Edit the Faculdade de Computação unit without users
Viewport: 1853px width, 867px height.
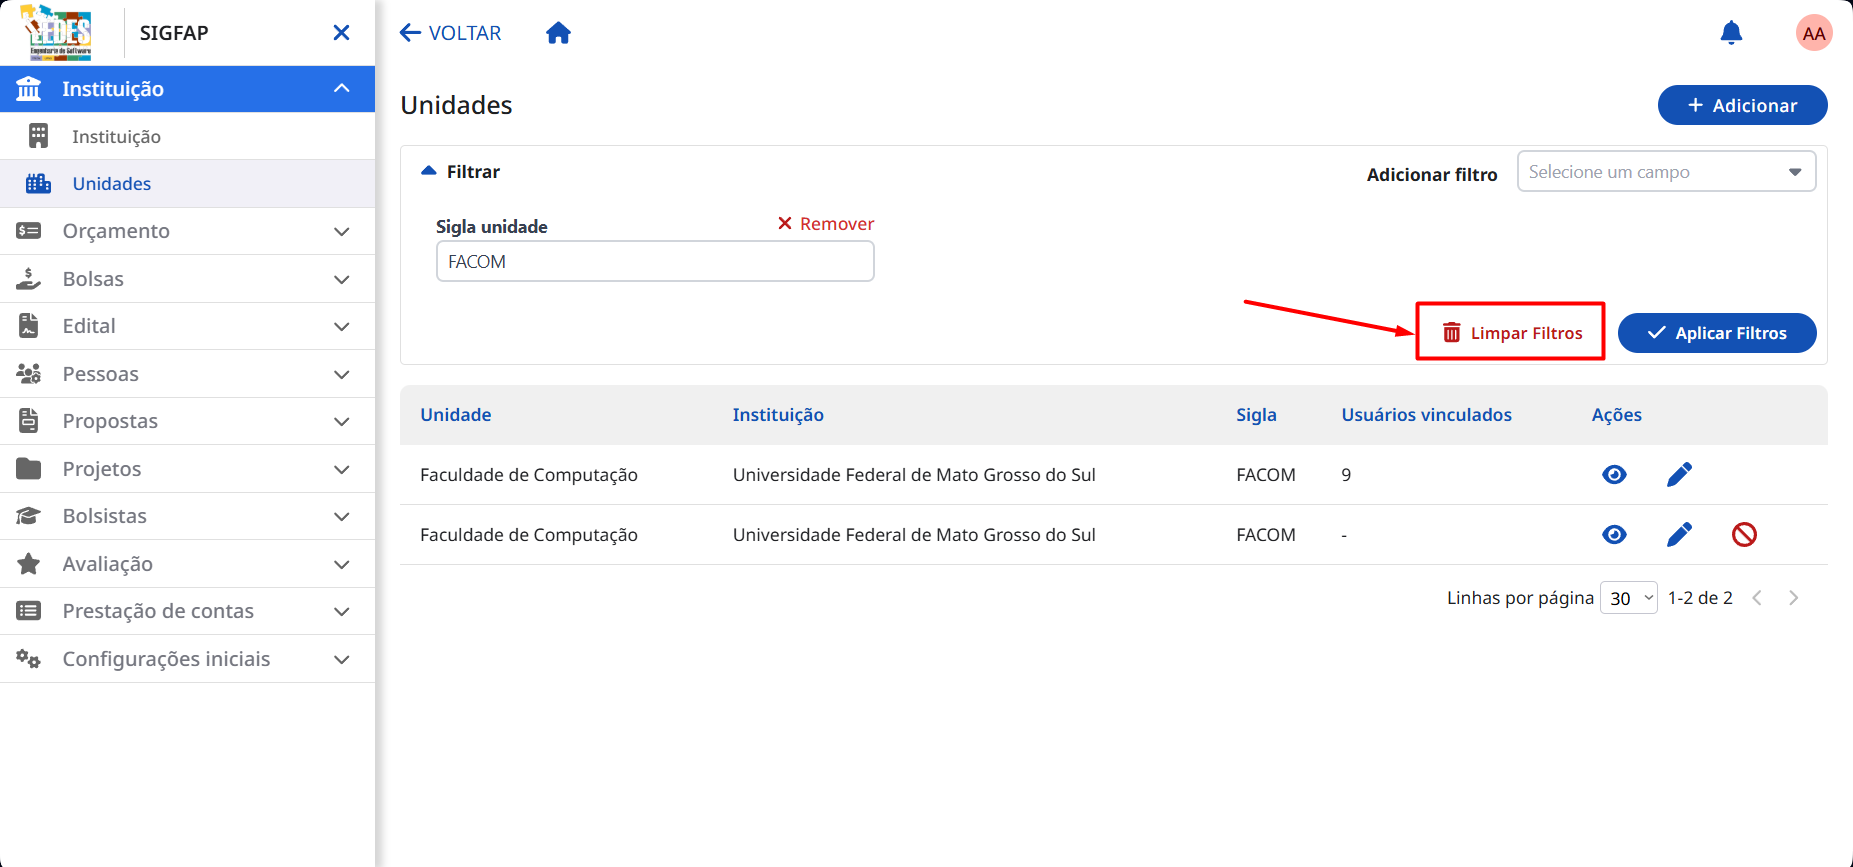point(1679,534)
